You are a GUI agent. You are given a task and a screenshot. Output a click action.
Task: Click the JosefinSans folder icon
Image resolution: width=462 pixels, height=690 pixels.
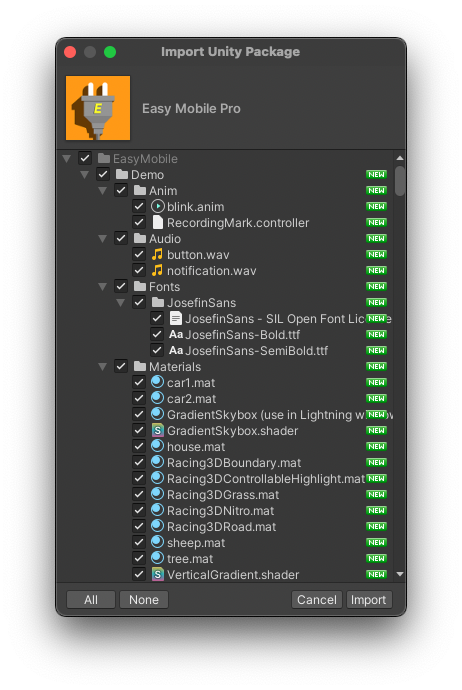point(158,302)
